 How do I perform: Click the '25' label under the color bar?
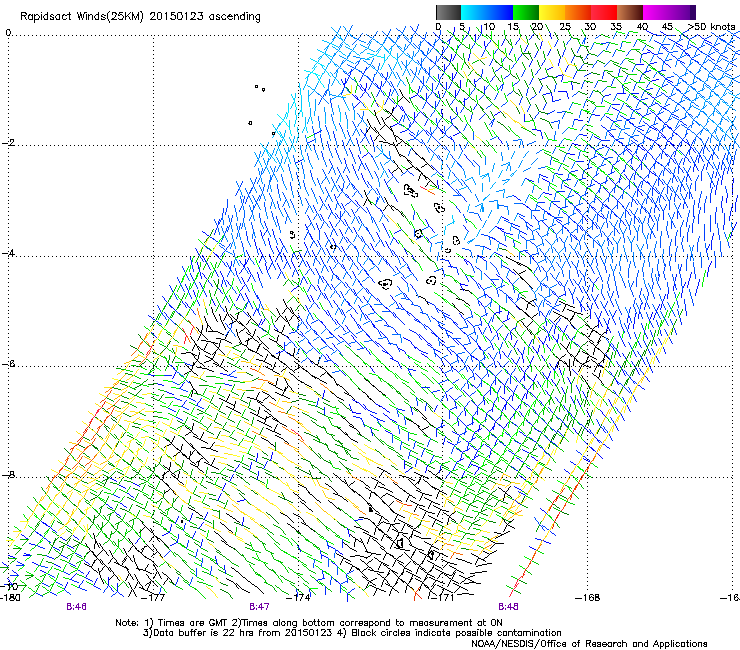(x=565, y=27)
